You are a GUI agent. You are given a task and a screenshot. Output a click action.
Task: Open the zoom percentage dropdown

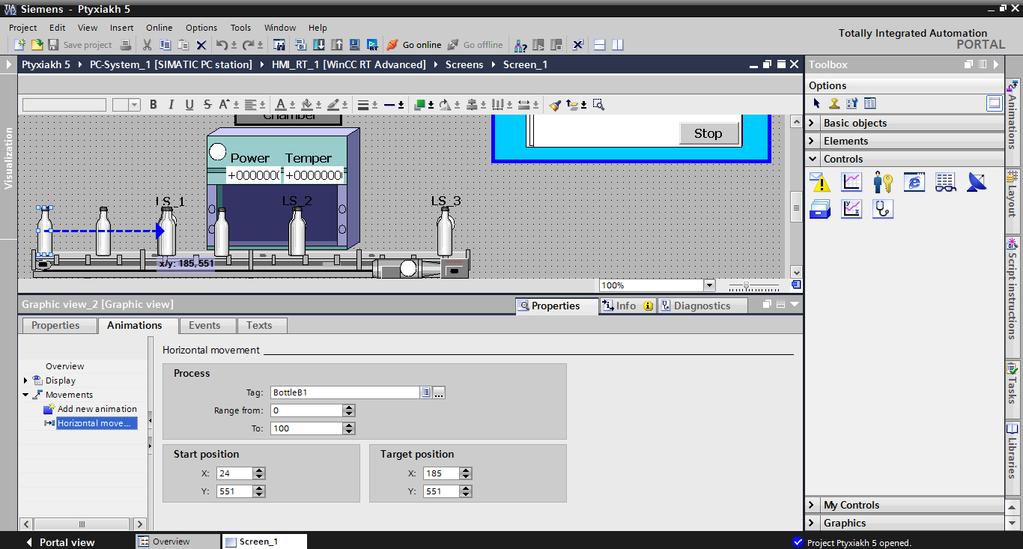pyautogui.click(x=709, y=285)
